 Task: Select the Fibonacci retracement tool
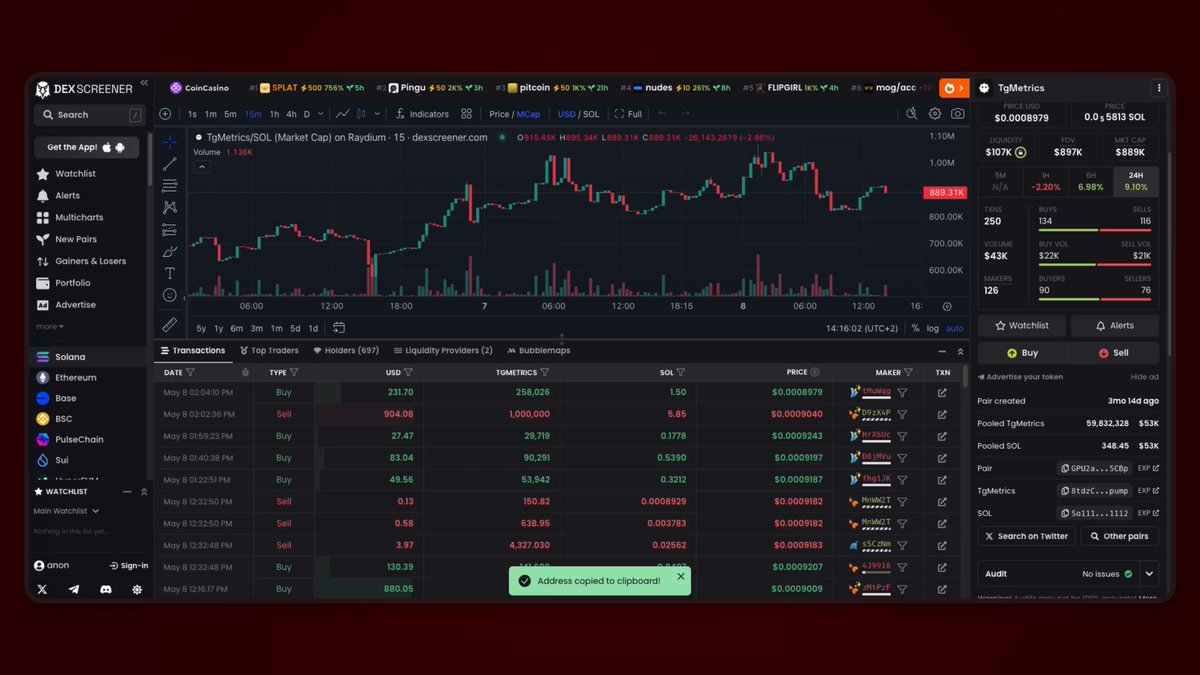[170, 185]
